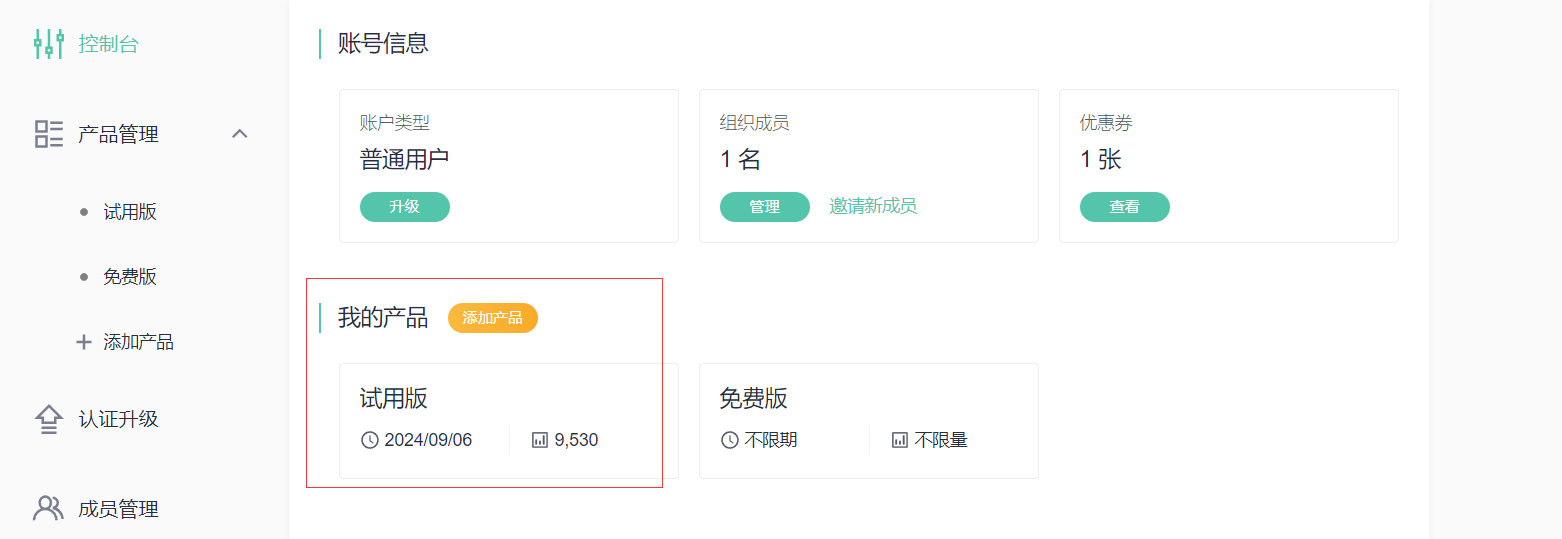The width and height of the screenshot is (1562, 539).
Task: Select 试用版 in the sidebar submenu
Action: (x=130, y=212)
